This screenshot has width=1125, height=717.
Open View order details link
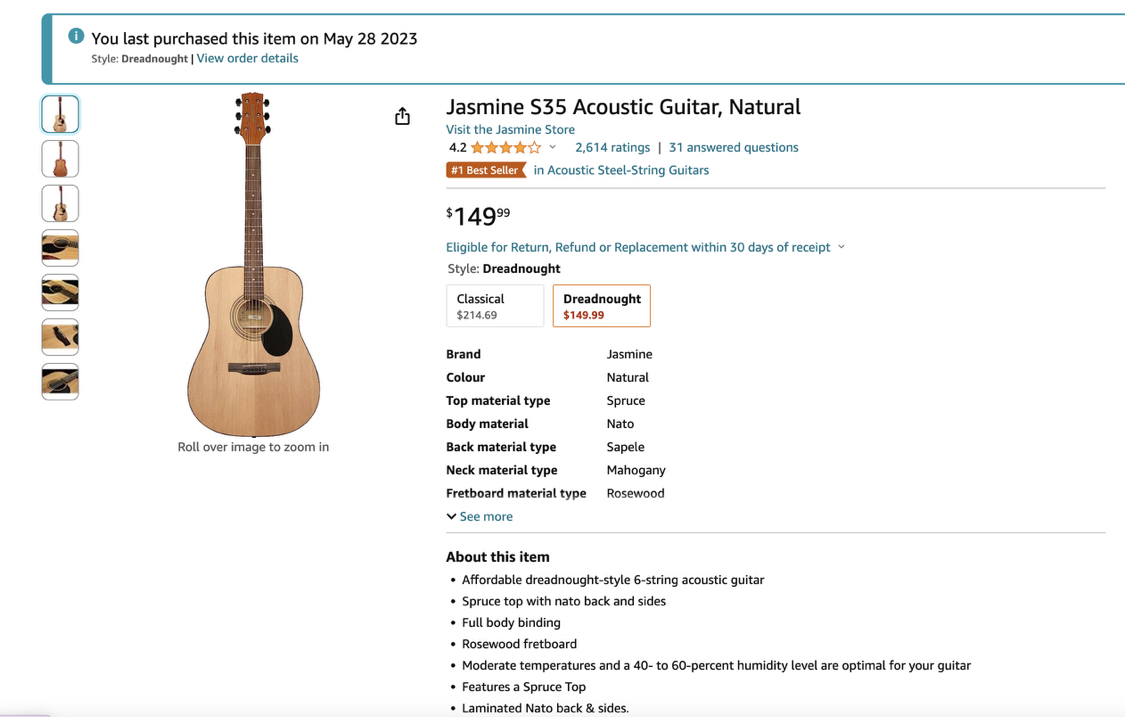248,58
